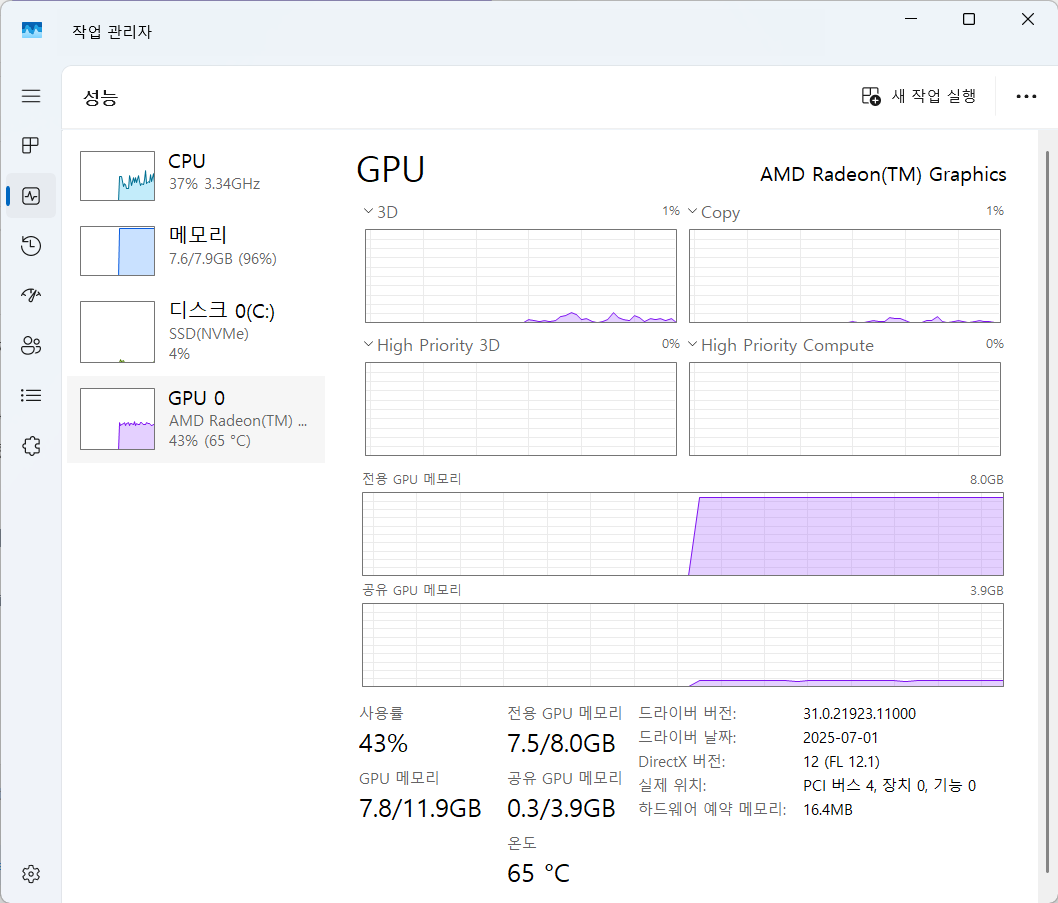
Task: Click the Copy engine usage graph
Action: tap(845, 276)
